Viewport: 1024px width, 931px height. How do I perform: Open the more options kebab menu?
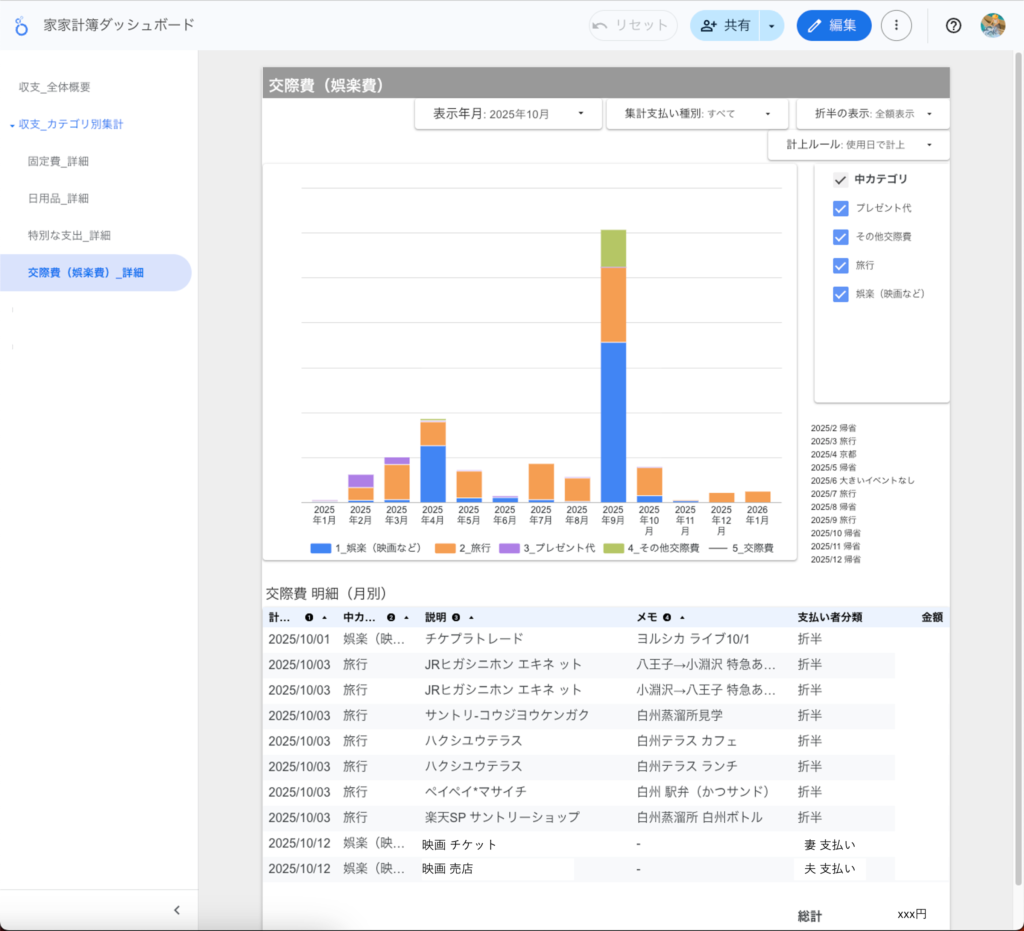coord(896,26)
